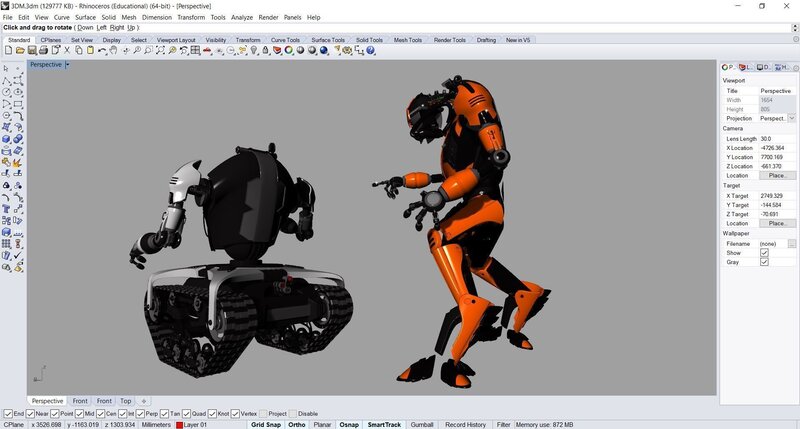Select the Pan hand tool
Screen dimensions: 800x429
click(113, 51)
